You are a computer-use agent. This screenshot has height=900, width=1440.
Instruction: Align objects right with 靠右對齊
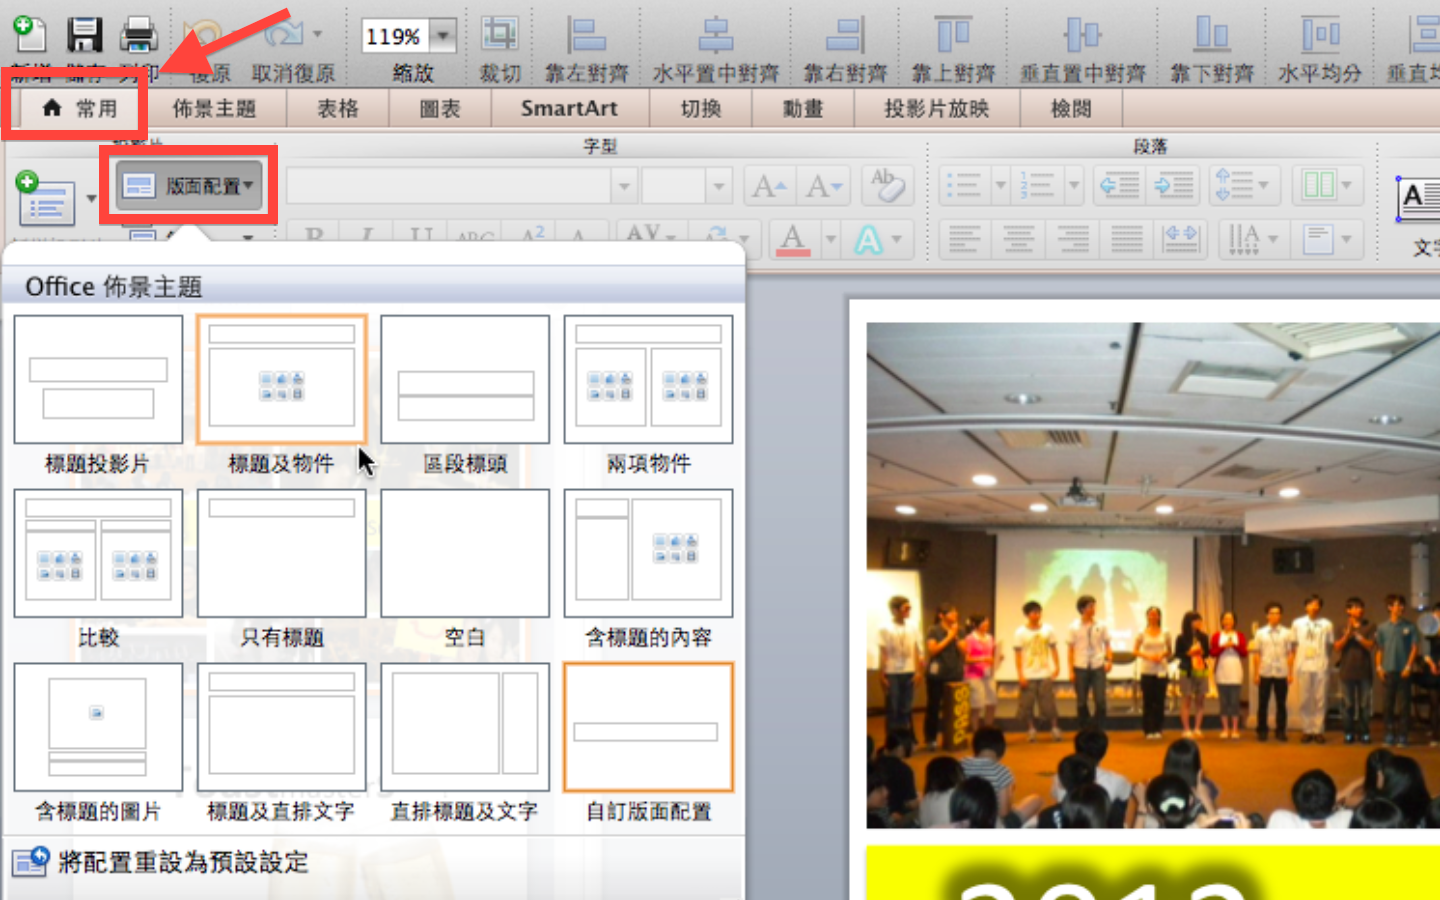pos(845,35)
